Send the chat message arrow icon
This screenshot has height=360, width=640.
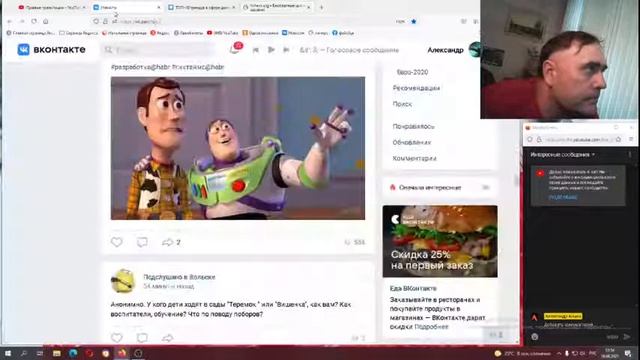[x=627, y=337]
